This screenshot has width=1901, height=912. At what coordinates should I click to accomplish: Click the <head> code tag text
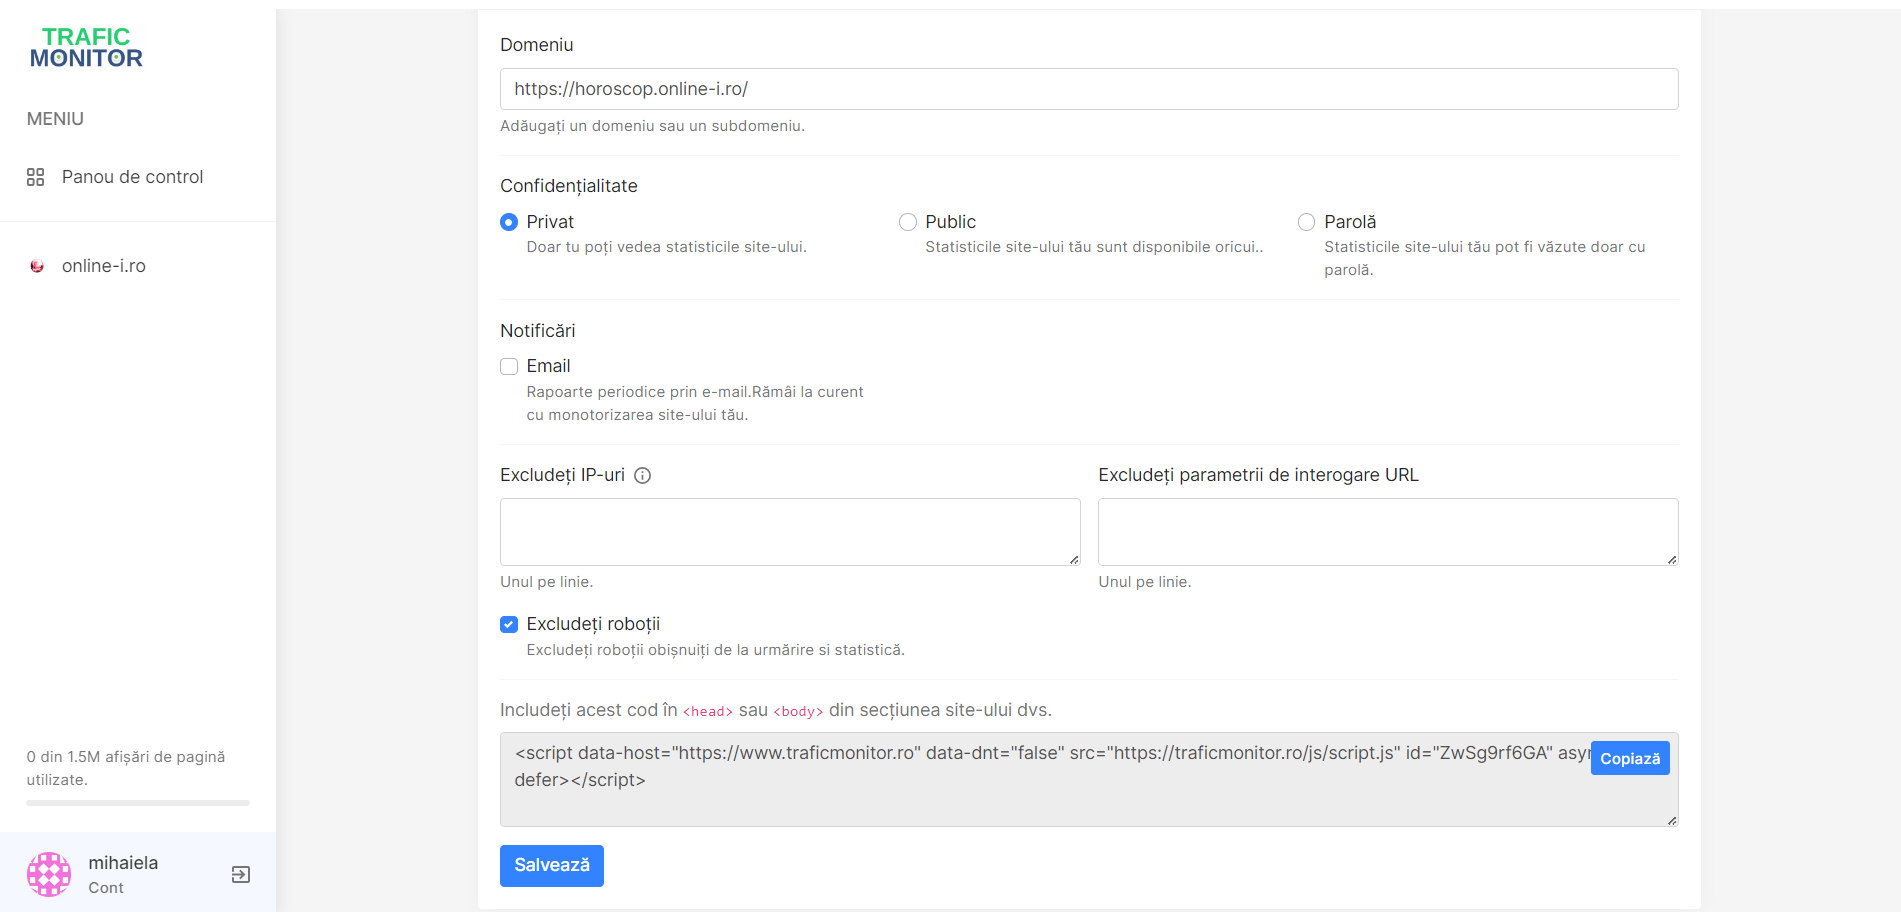[708, 711]
